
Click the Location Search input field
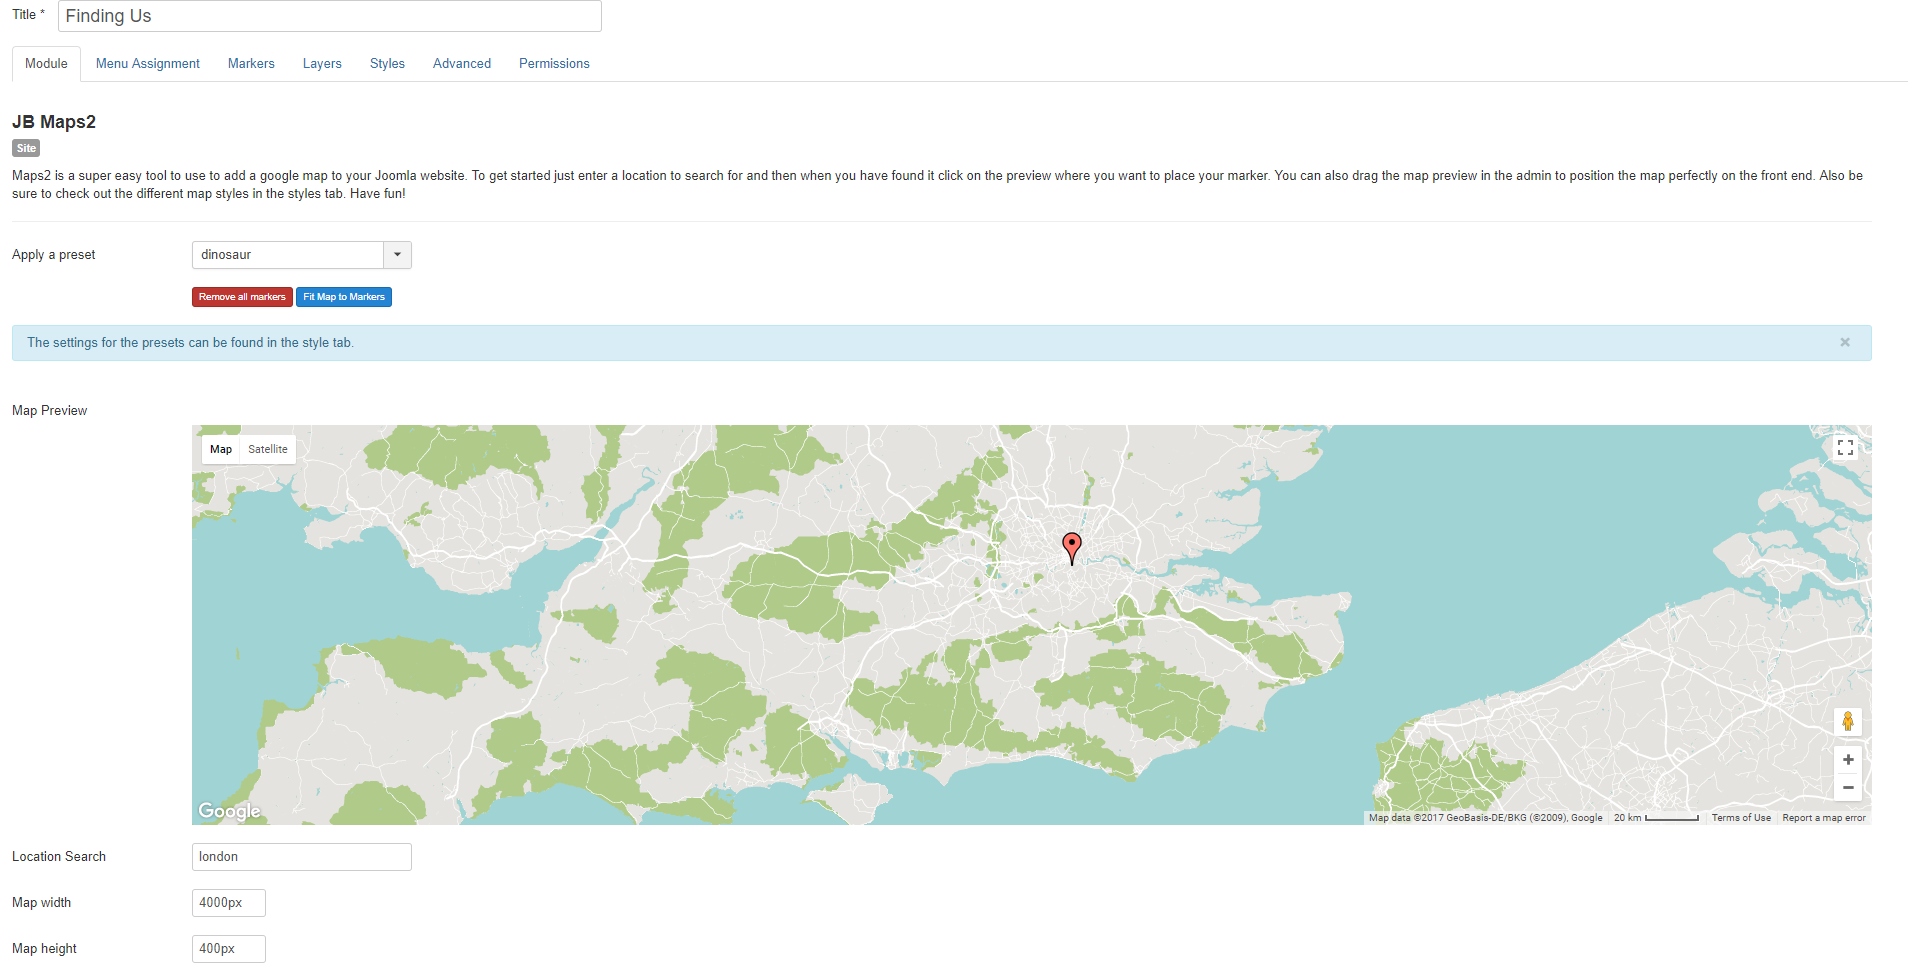tap(302, 857)
